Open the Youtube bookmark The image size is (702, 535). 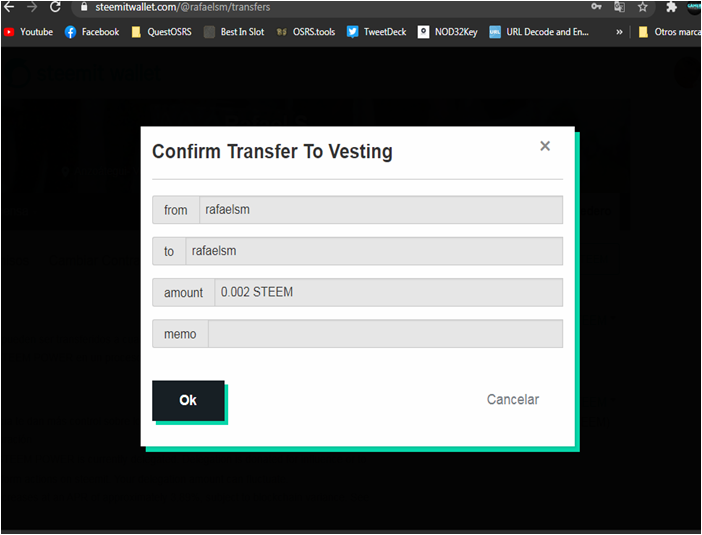tap(28, 32)
